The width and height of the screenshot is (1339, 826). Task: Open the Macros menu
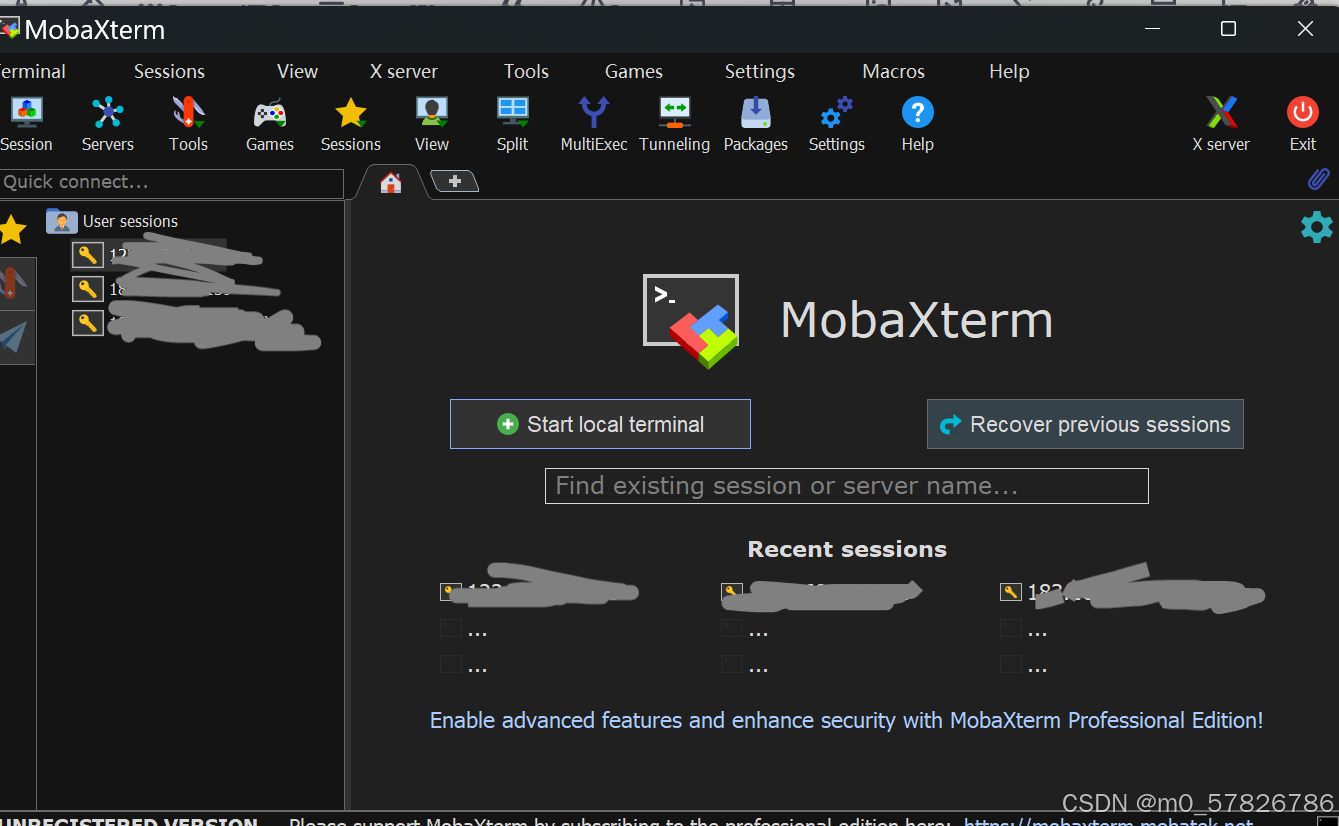[893, 71]
